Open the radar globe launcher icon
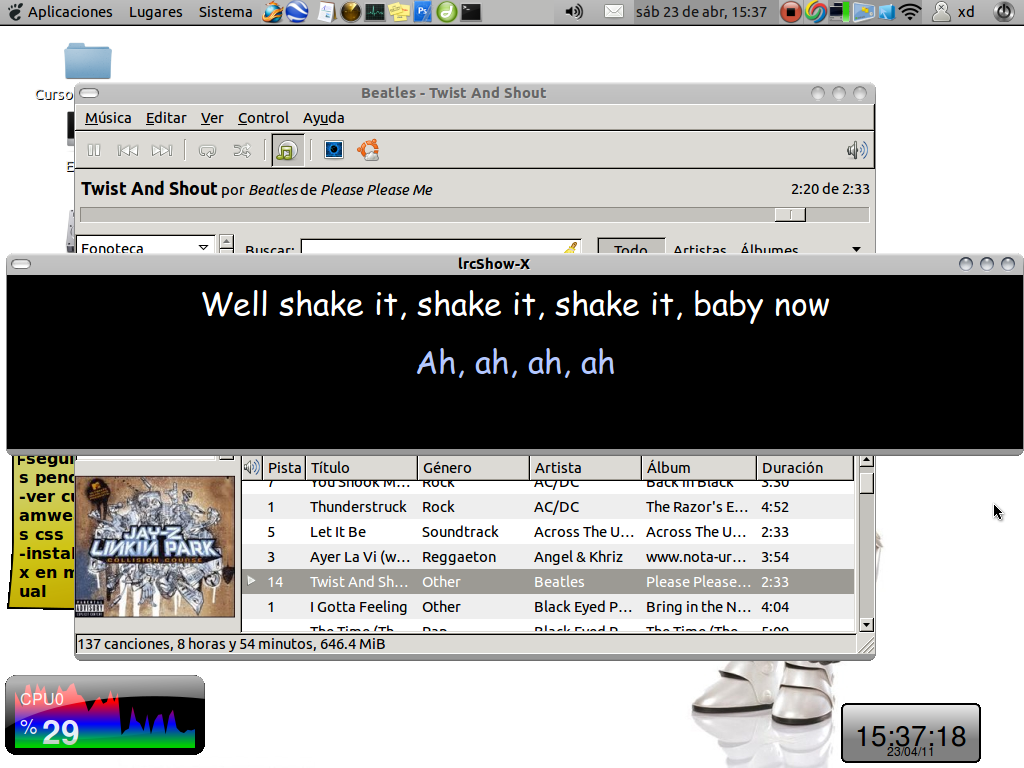Image resolution: width=1024 pixels, height=768 pixels. click(351, 12)
